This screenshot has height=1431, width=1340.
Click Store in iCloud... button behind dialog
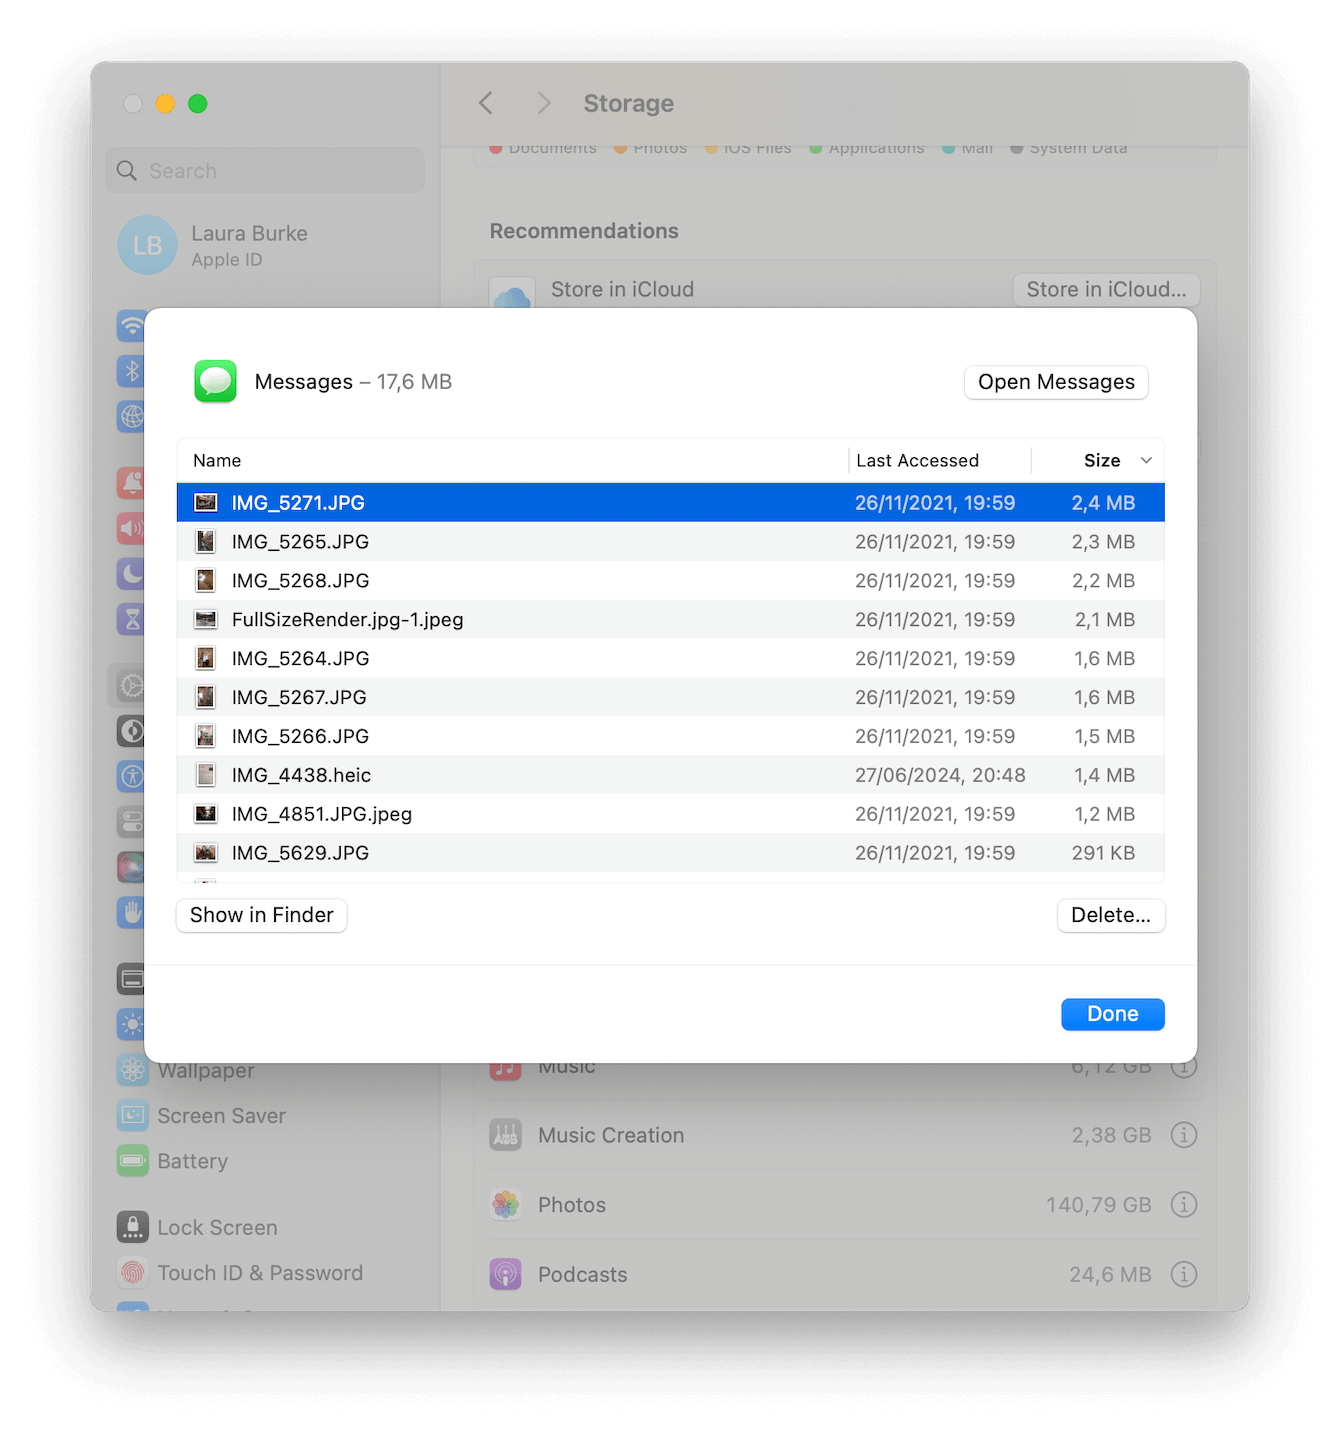click(x=1106, y=289)
